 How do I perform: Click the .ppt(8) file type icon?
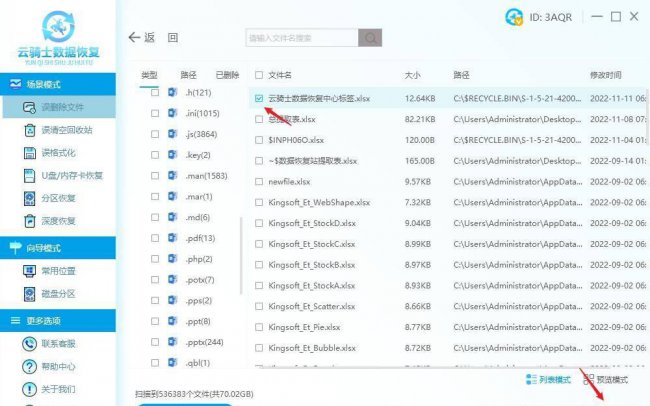pyautogui.click(x=172, y=321)
